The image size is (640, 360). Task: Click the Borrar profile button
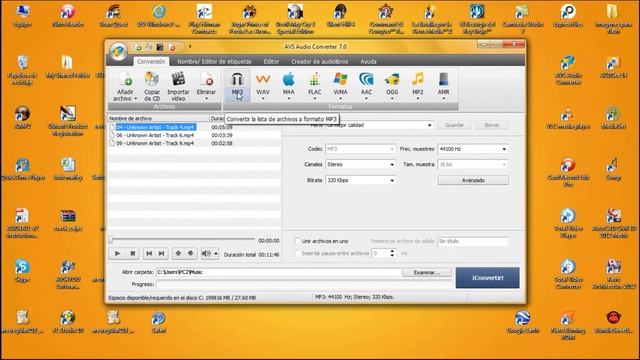pyautogui.click(x=491, y=125)
